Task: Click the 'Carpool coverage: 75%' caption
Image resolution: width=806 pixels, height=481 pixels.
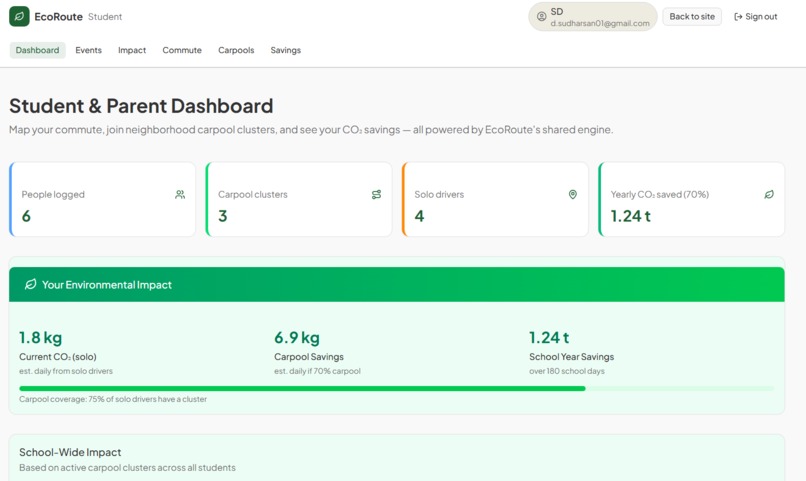Action: (113, 399)
